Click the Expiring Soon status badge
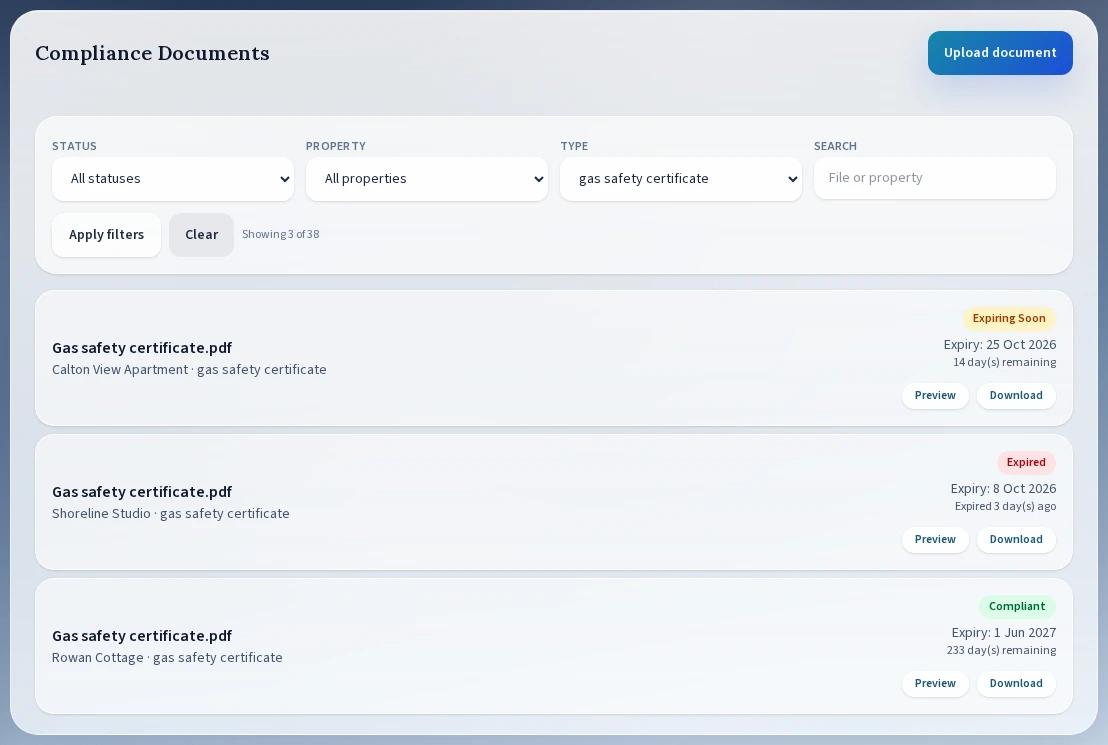1108x745 pixels. pos(1009,318)
